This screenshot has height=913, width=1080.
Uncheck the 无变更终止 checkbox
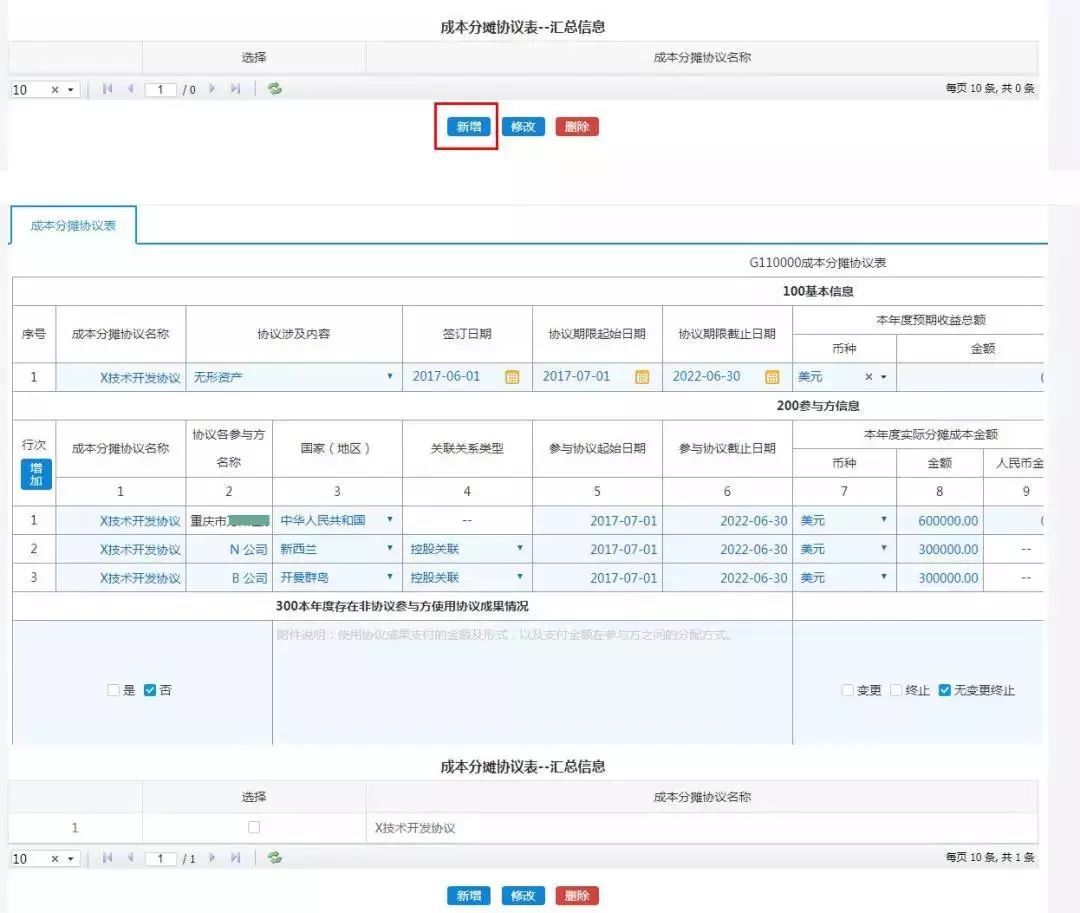(944, 689)
